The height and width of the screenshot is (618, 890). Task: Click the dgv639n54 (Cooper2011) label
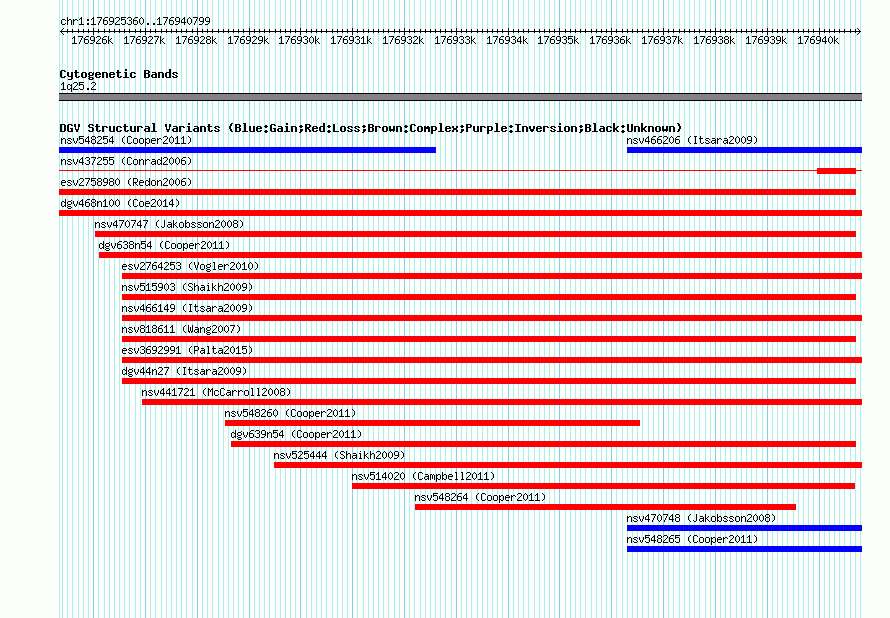(296, 434)
